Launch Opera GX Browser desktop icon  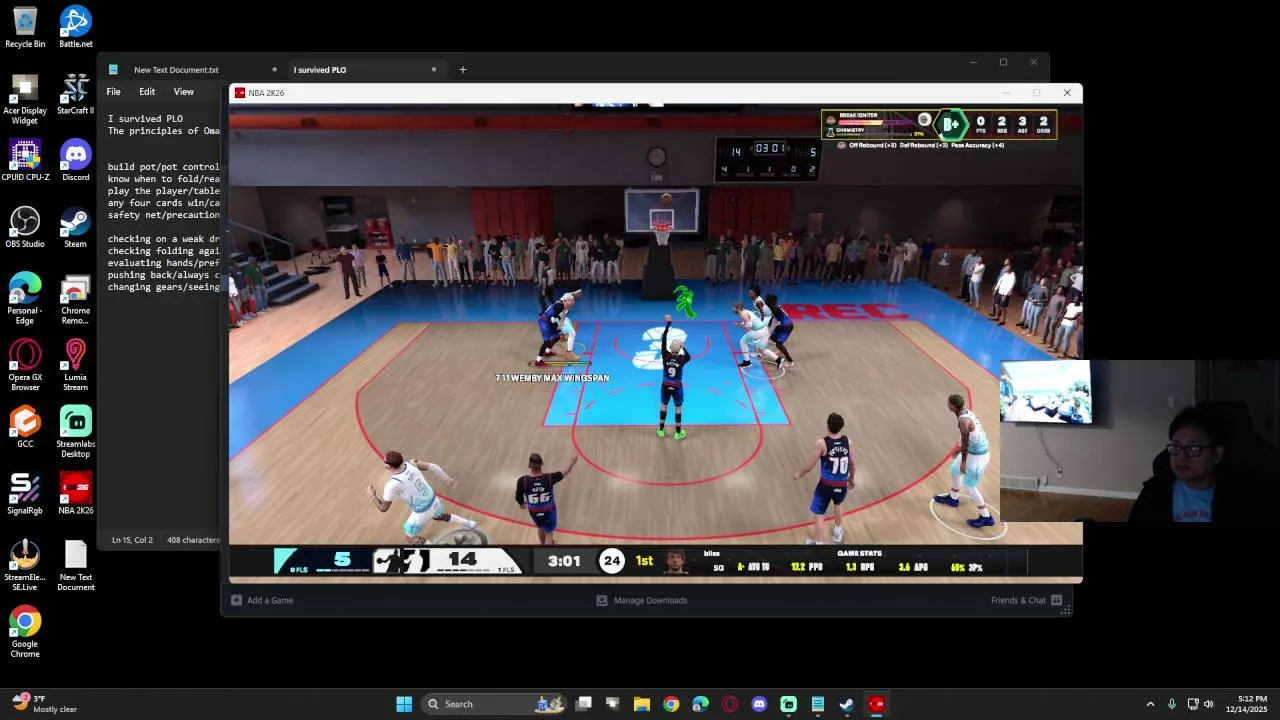[25, 366]
